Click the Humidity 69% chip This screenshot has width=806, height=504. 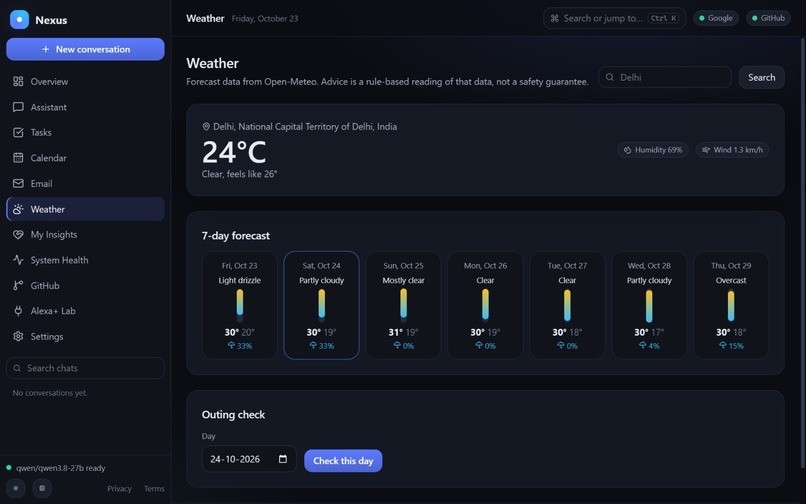point(652,150)
